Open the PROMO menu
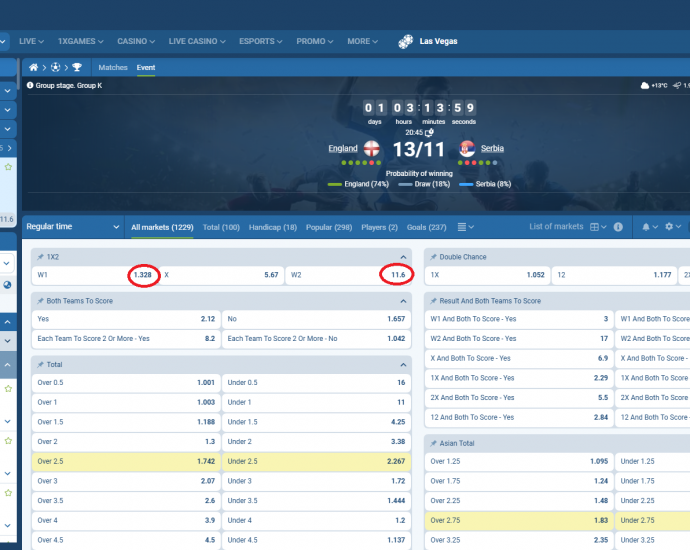Viewport: 690px width, 550px height. pos(315,41)
